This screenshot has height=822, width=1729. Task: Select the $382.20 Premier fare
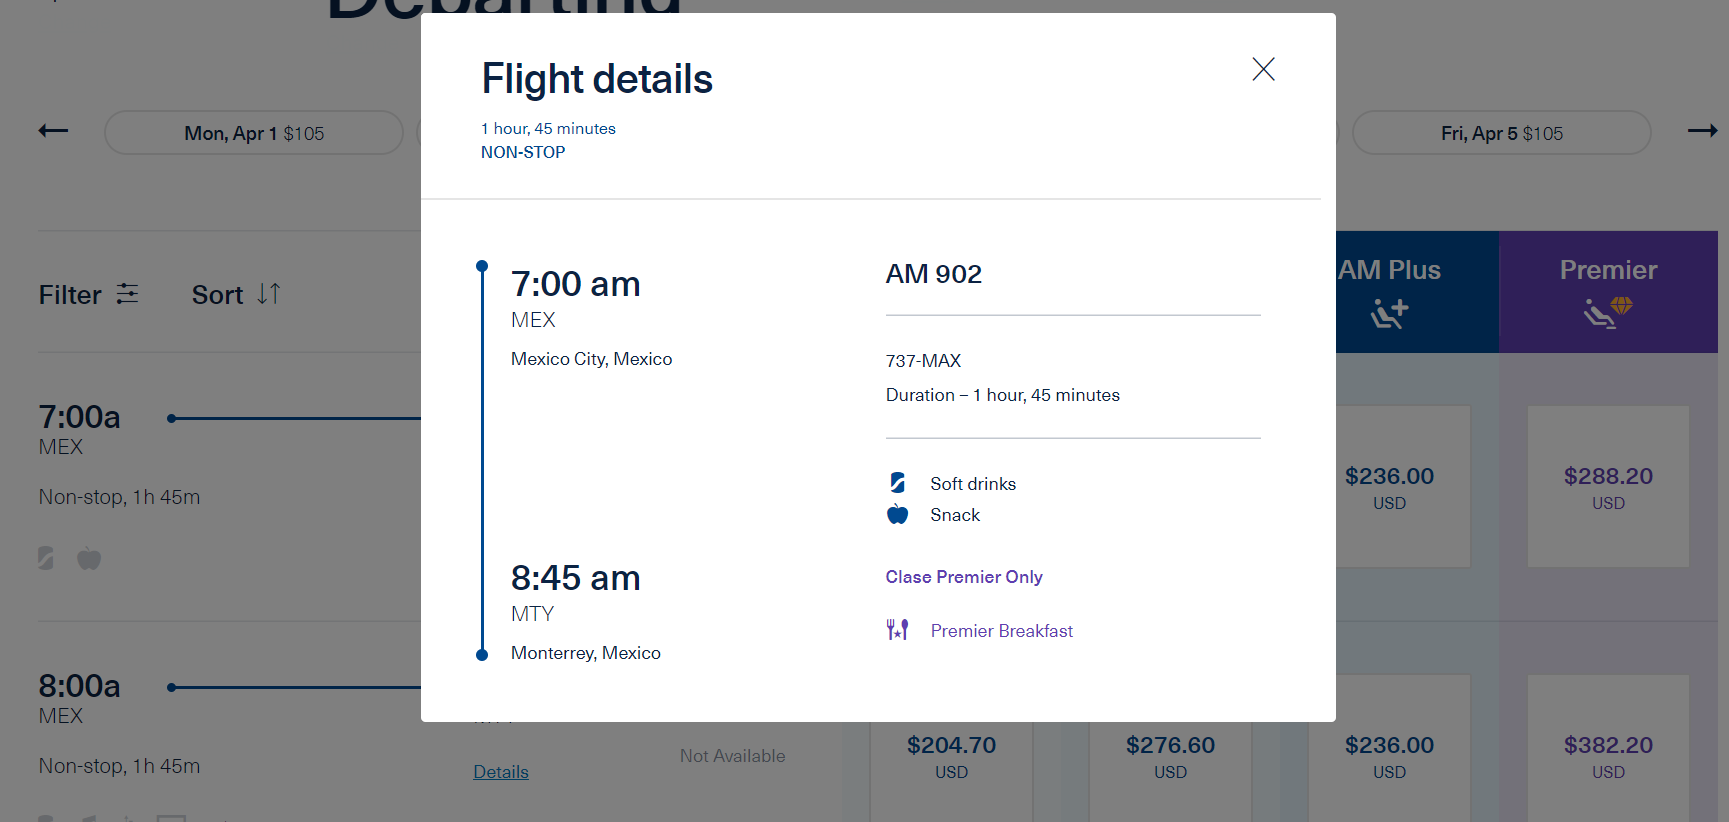(x=1608, y=756)
